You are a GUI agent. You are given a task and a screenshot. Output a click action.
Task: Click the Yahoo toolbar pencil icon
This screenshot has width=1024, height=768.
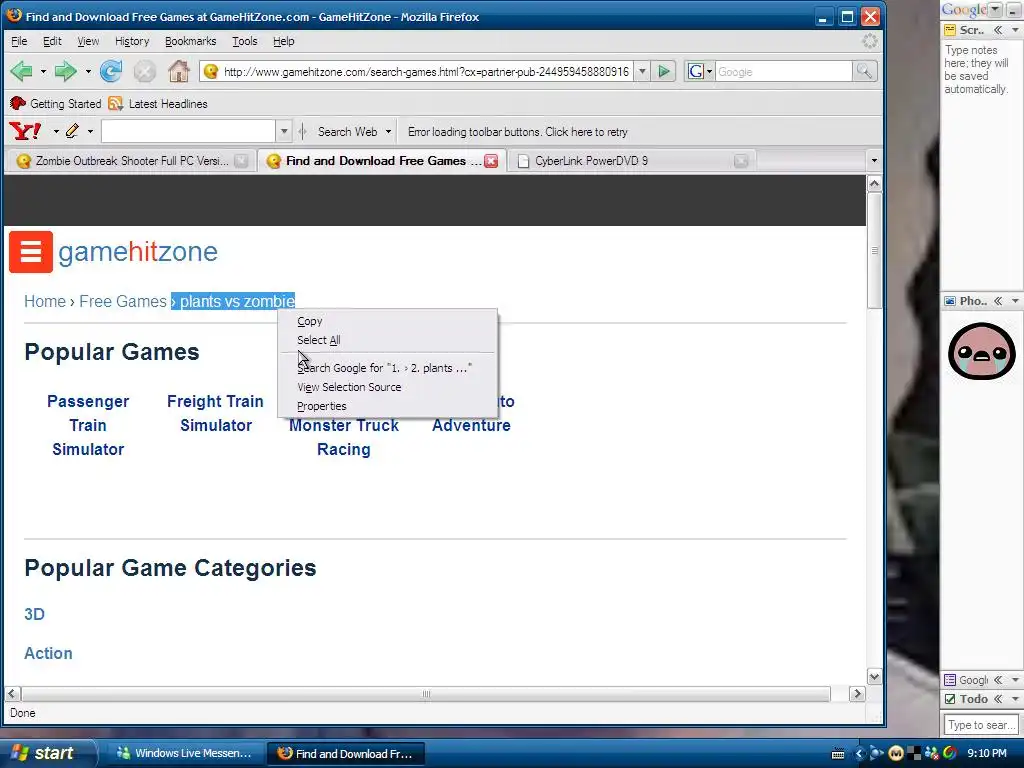[x=72, y=131]
